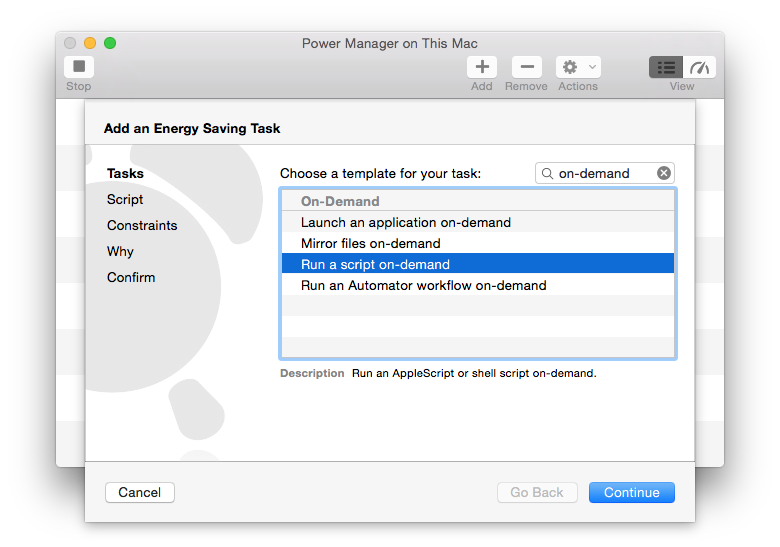The height and width of the screenshot is (547, 780).
Task: Go to the Constraints step
Action: pyautogui.click(x=142, y=225)
